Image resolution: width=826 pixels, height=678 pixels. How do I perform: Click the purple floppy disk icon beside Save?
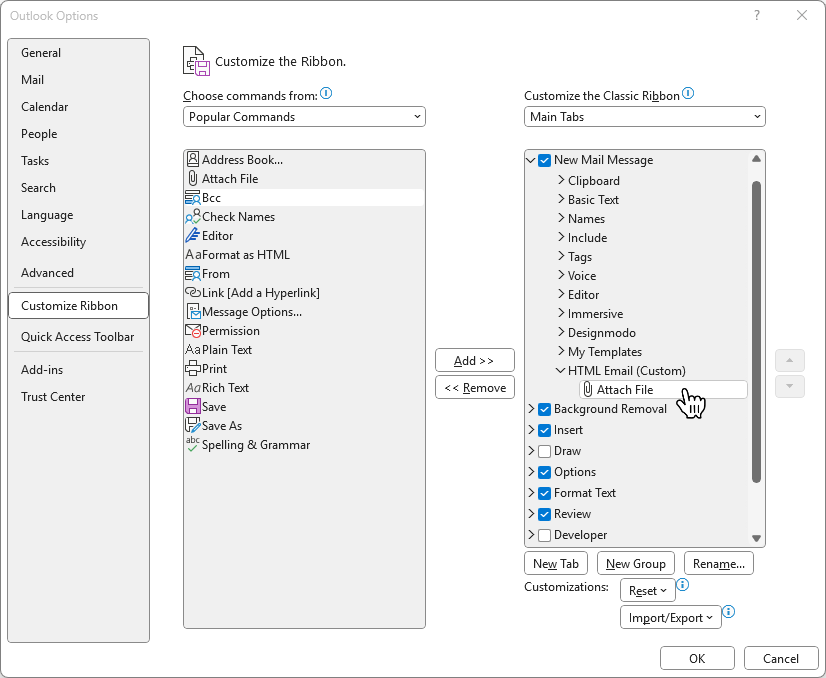click(x=193, y=406)
